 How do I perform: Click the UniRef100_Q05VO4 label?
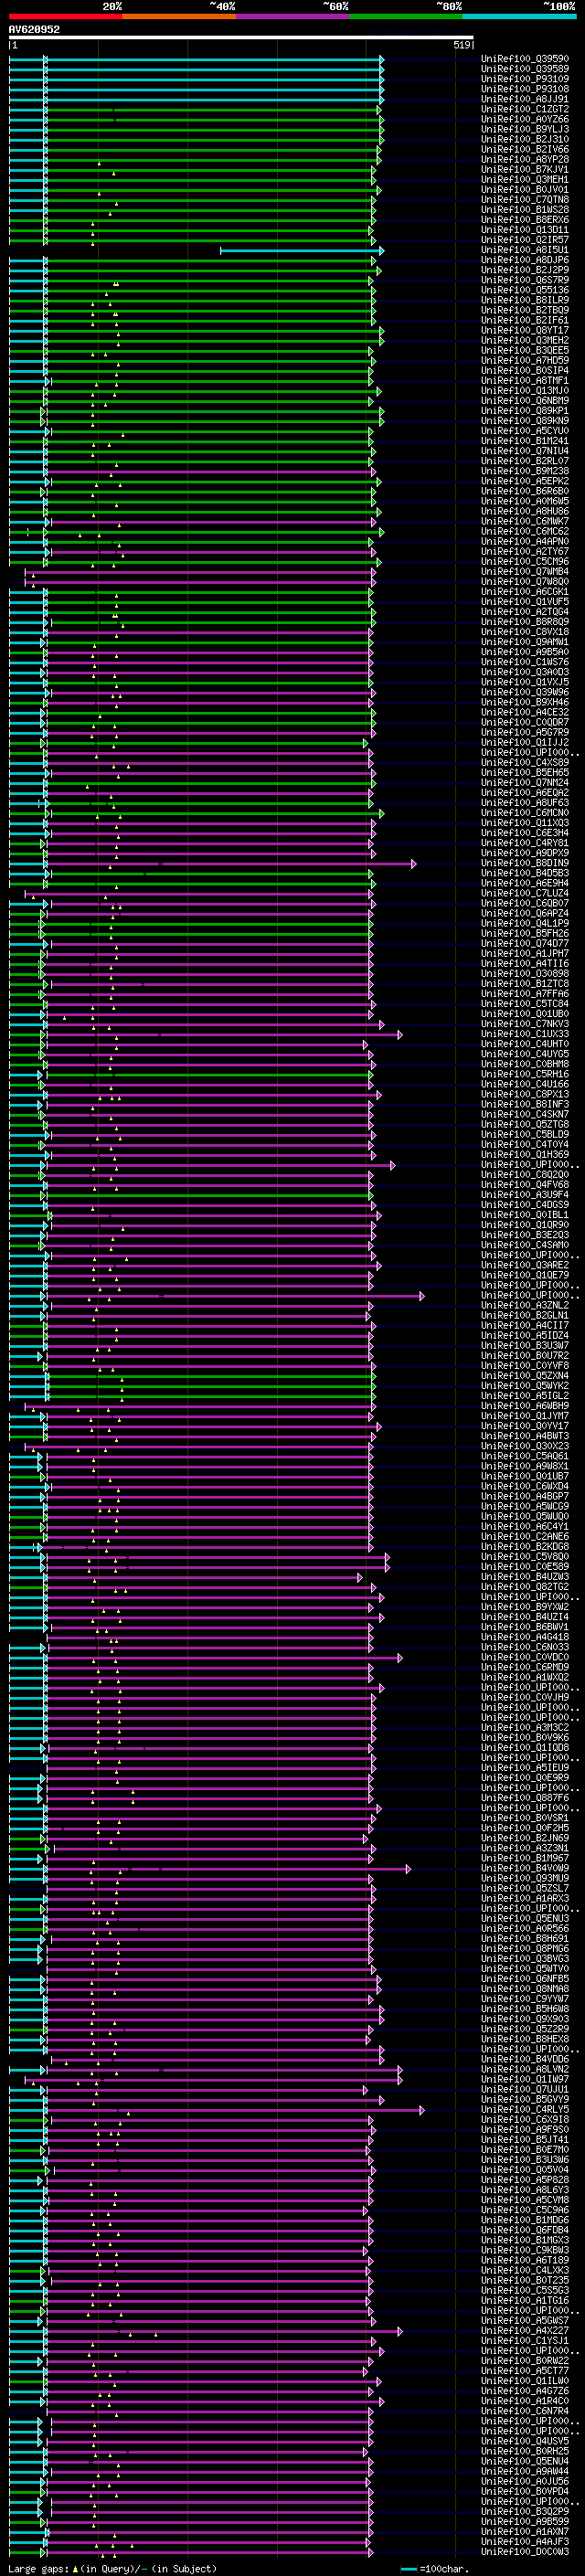525,2169
